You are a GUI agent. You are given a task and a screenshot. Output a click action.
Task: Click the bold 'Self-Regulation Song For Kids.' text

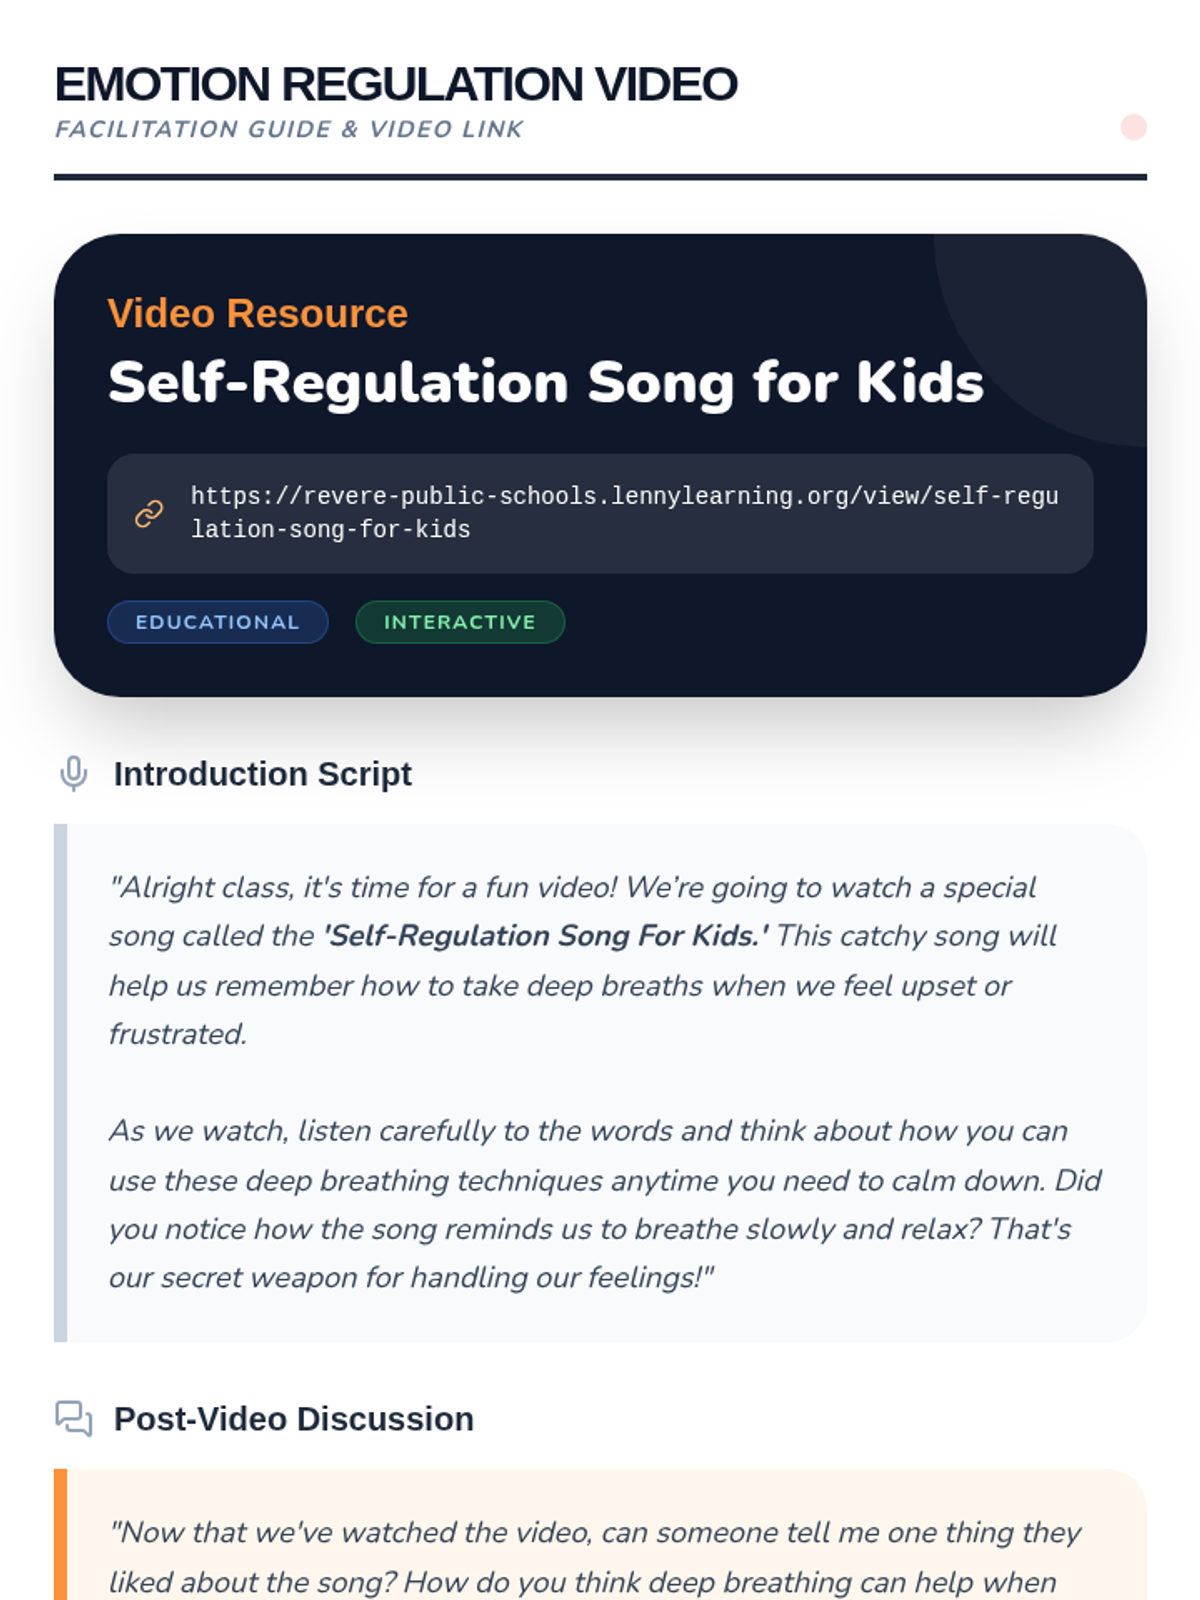545,936
